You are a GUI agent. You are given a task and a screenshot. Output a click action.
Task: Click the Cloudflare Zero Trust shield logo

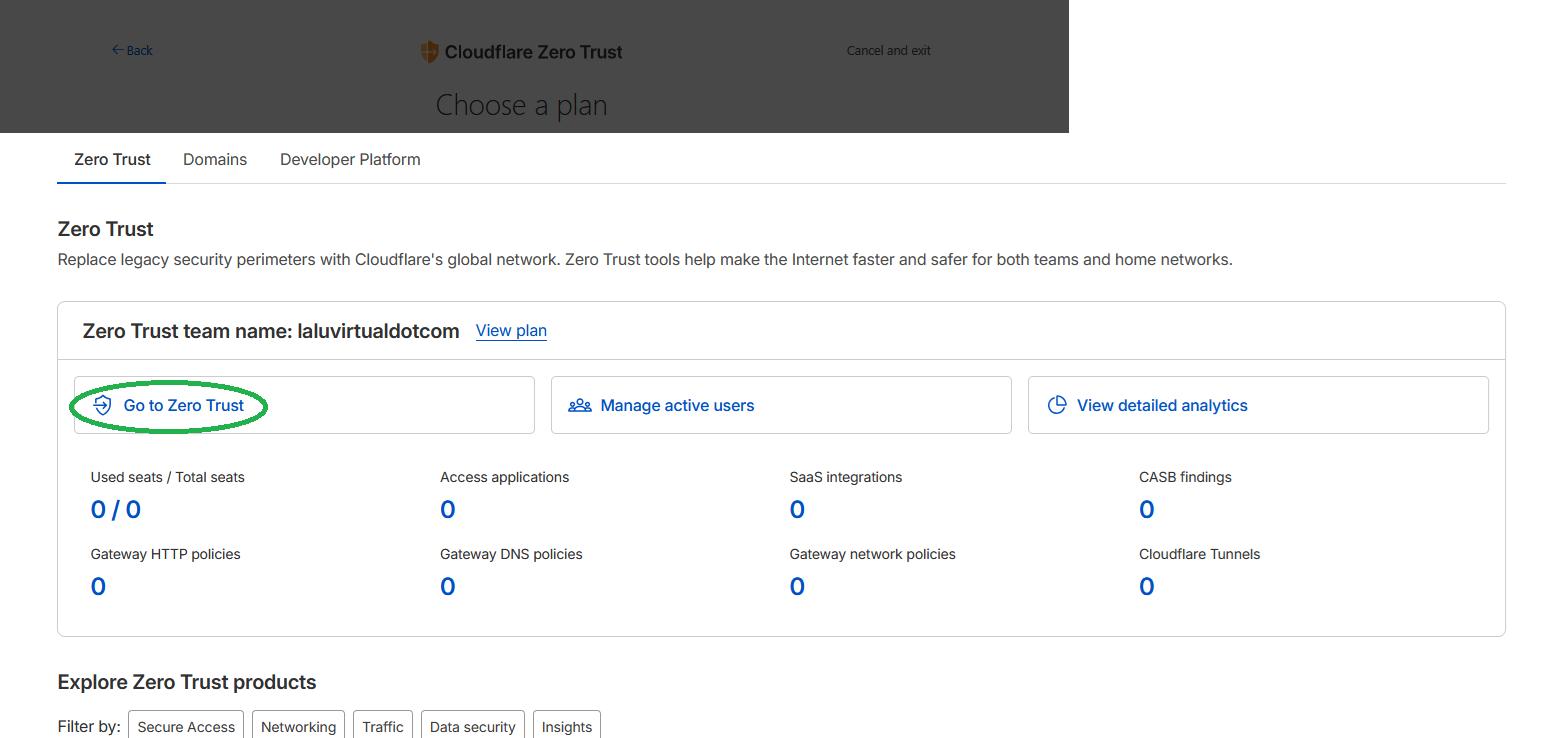[x=429, y=52]
